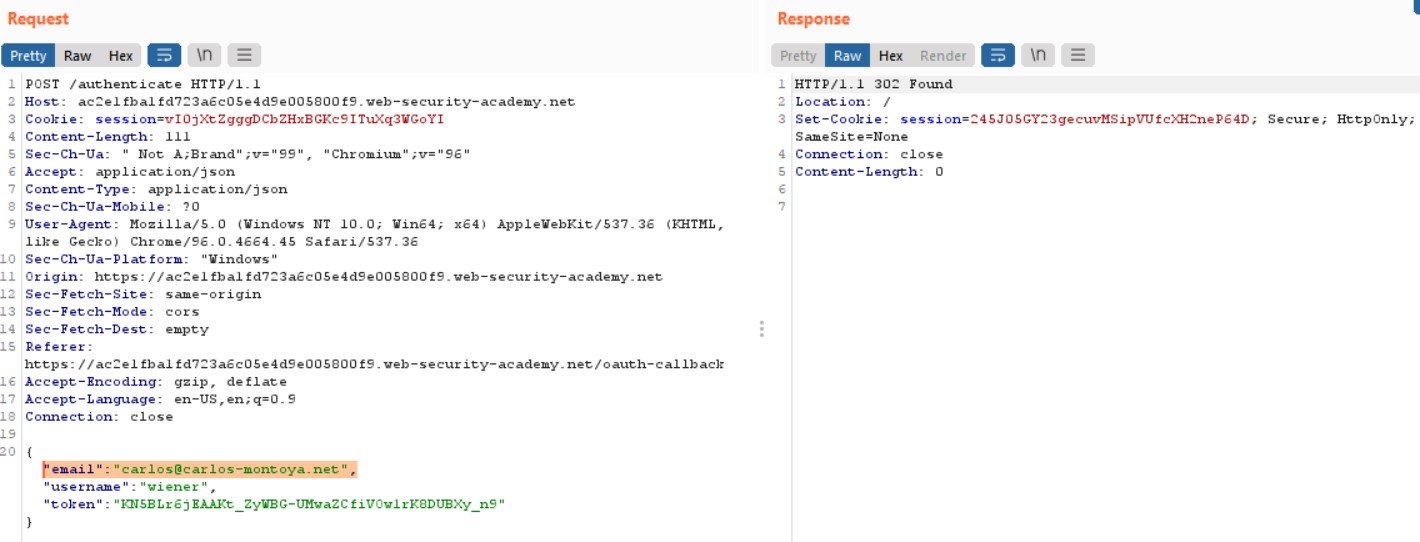
Task: Click the panel divider drag handle dots
Action: tap(762, 329)
